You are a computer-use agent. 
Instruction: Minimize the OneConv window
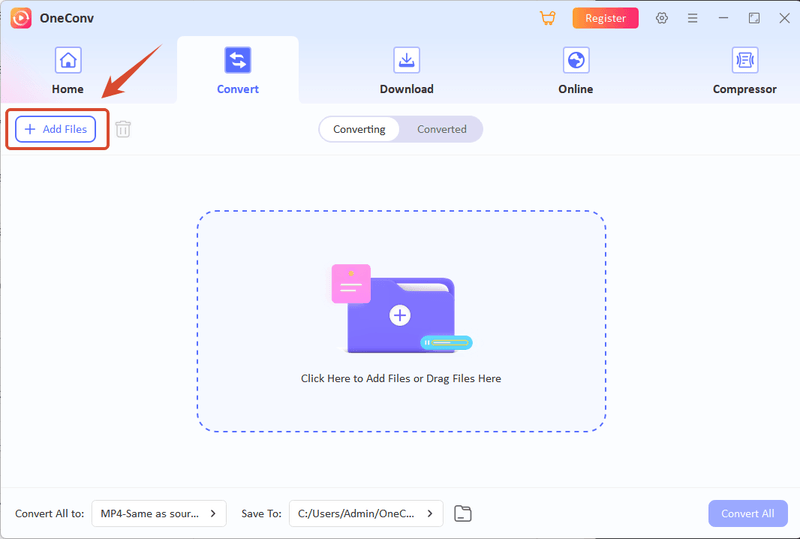723,18
